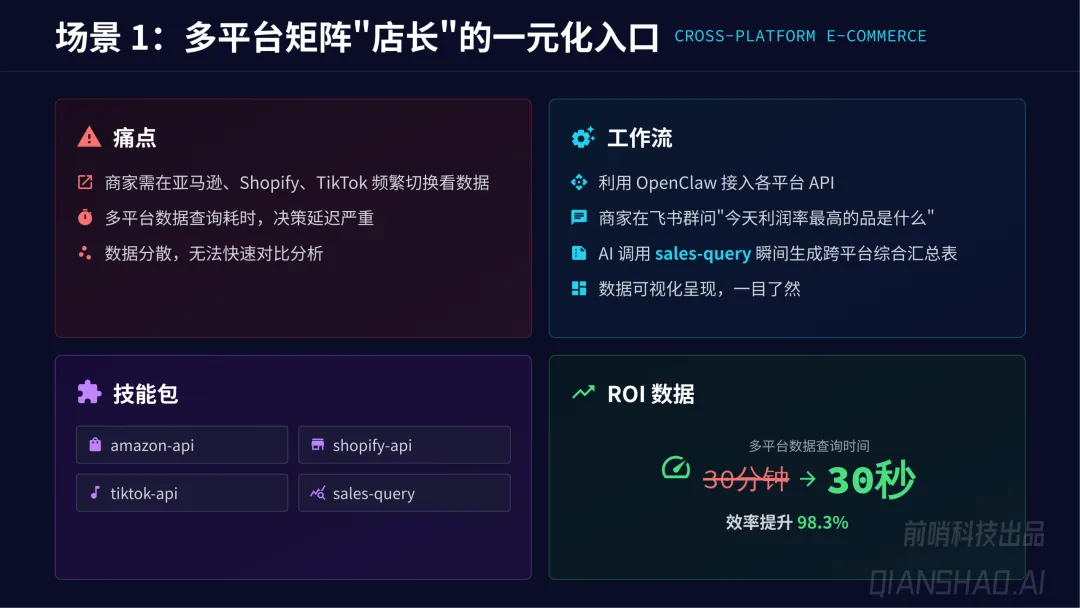Select the tiktok-api skill chip
The width and height of the screenshot is (1080, 608).
tap(182, 493)
